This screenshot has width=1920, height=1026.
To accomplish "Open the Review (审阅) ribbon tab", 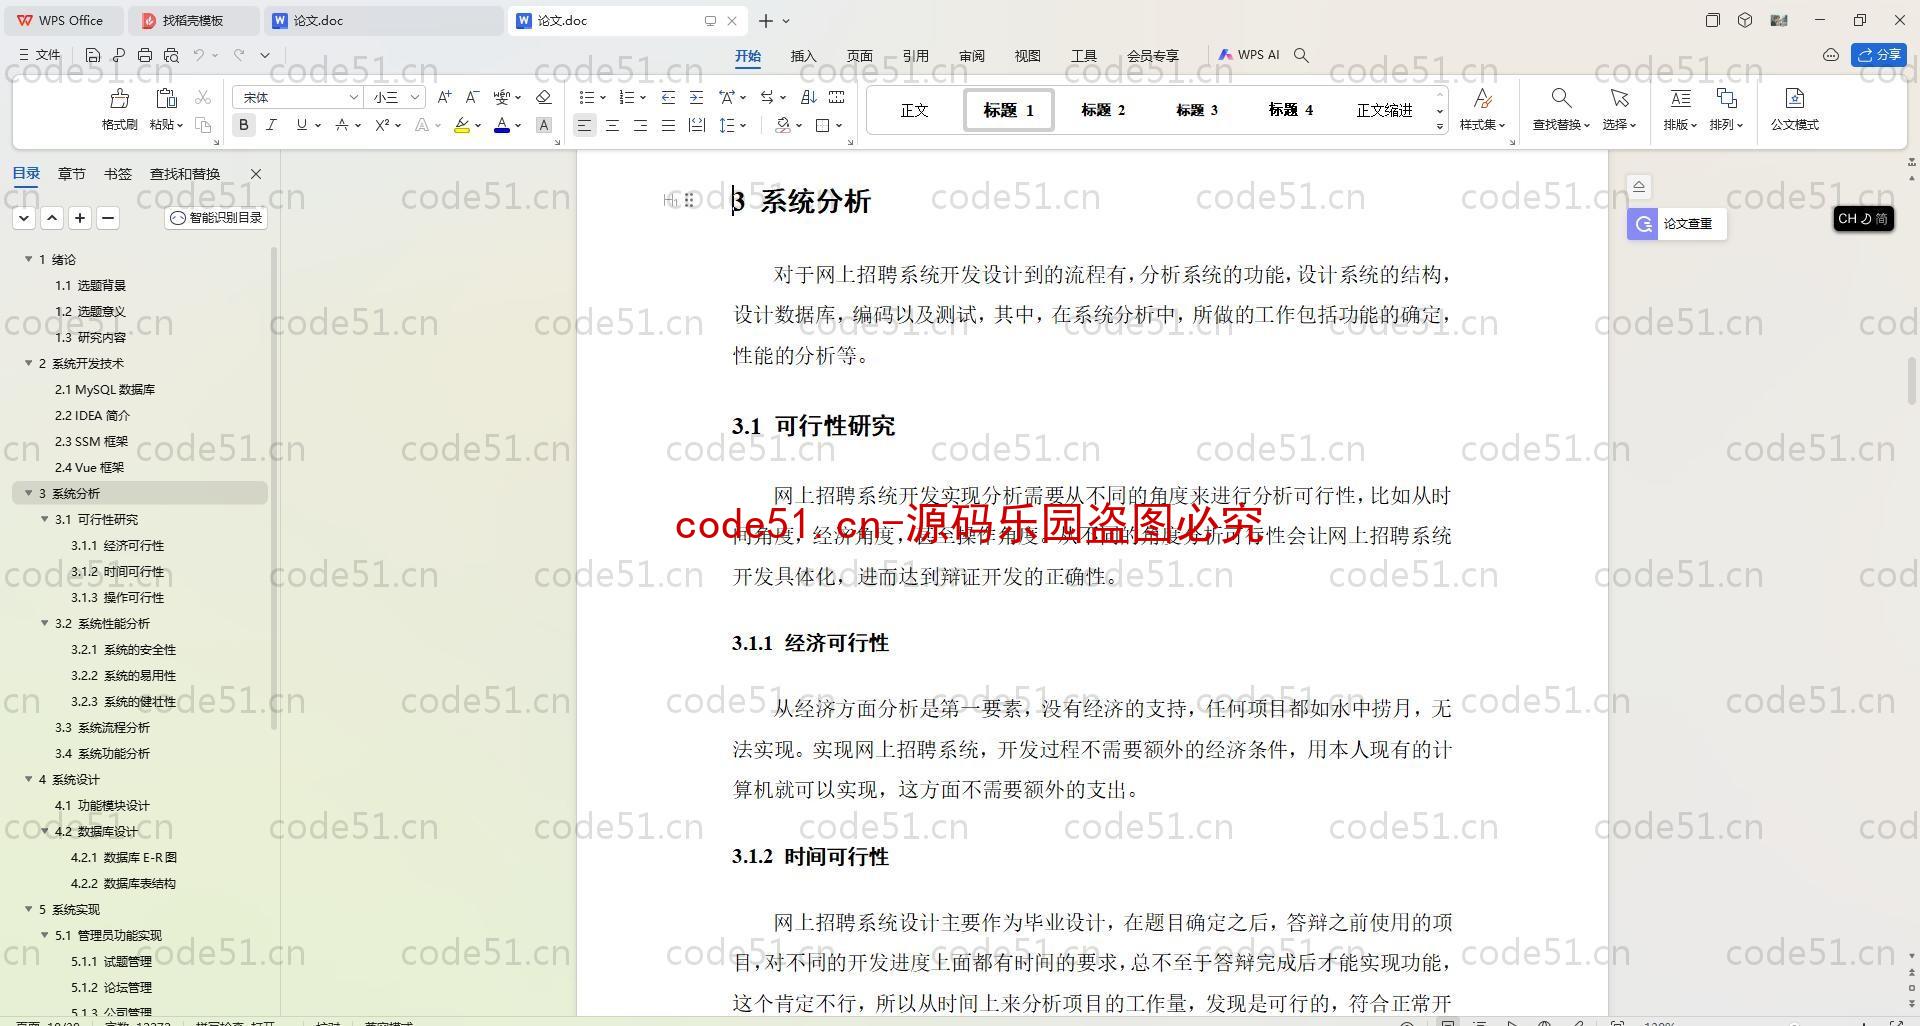I will pos(971,56).
